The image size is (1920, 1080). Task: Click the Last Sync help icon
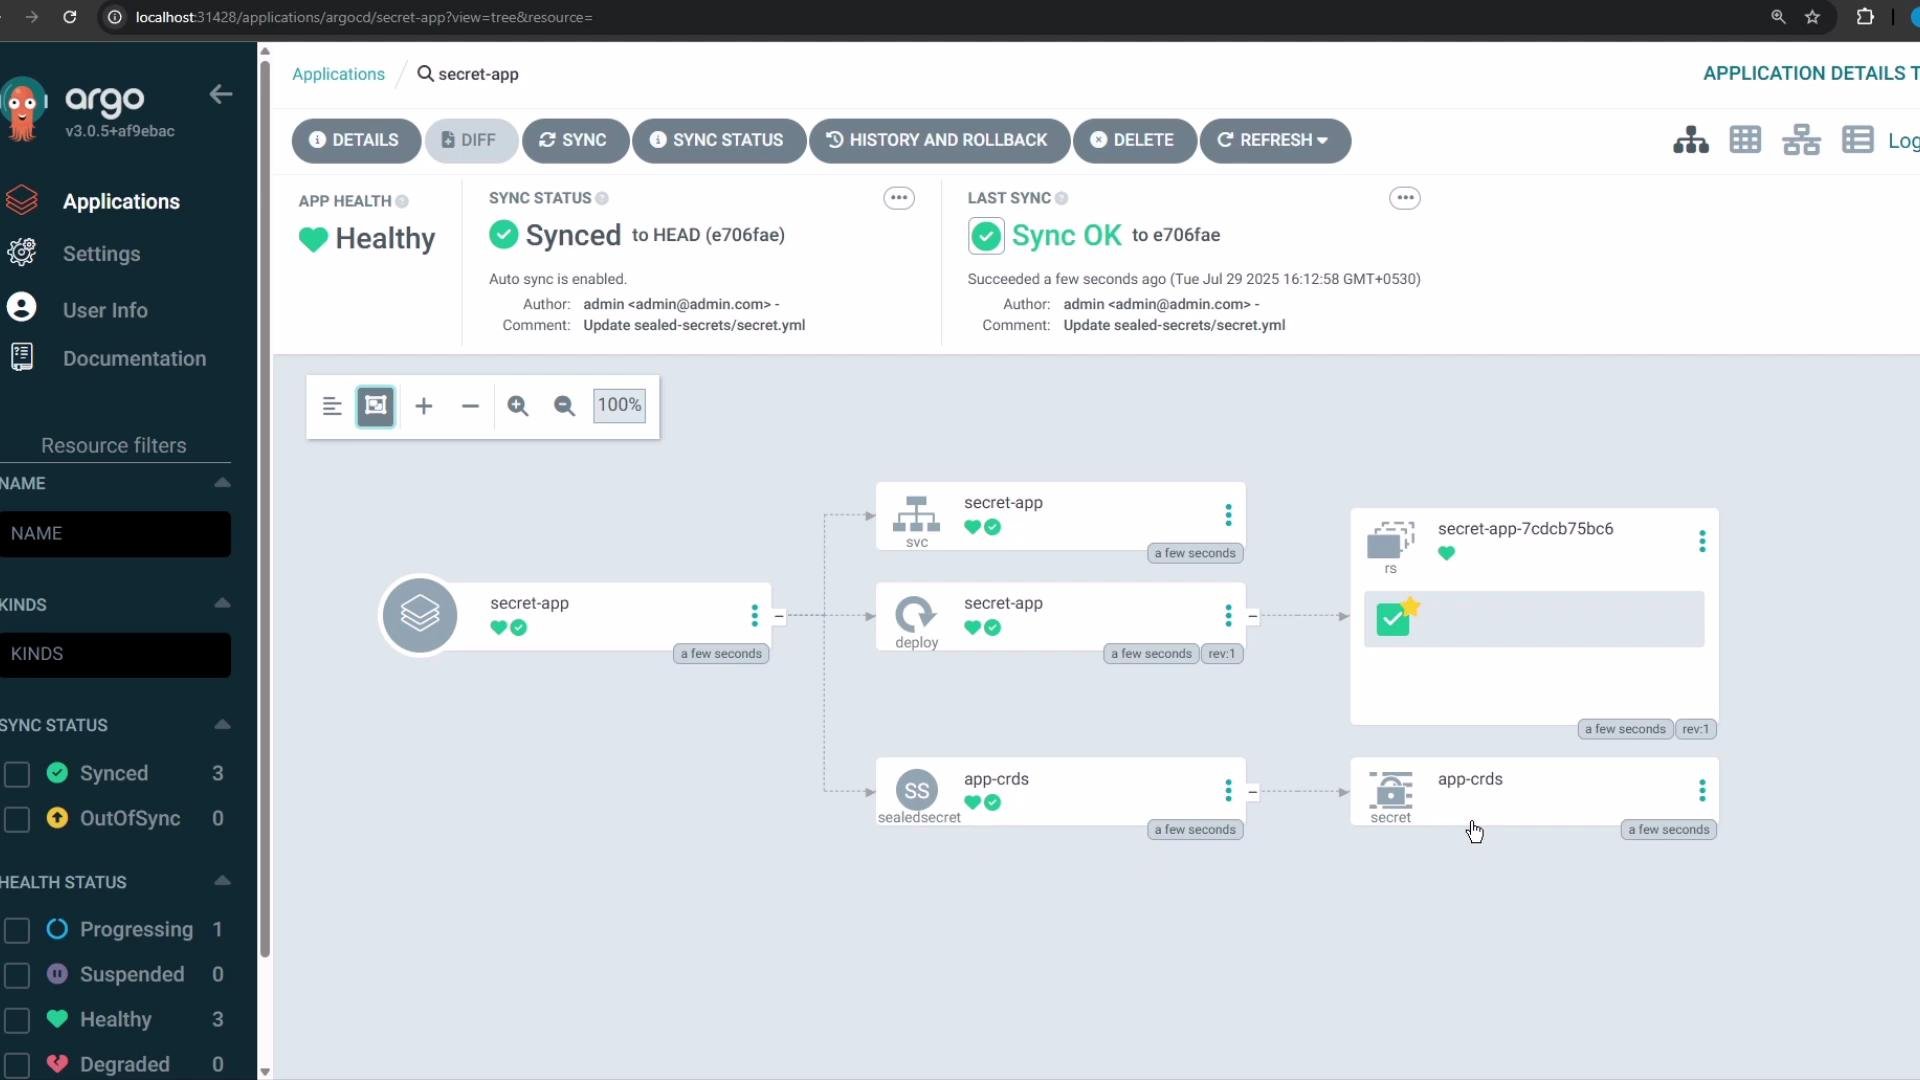click(1062, 198)
